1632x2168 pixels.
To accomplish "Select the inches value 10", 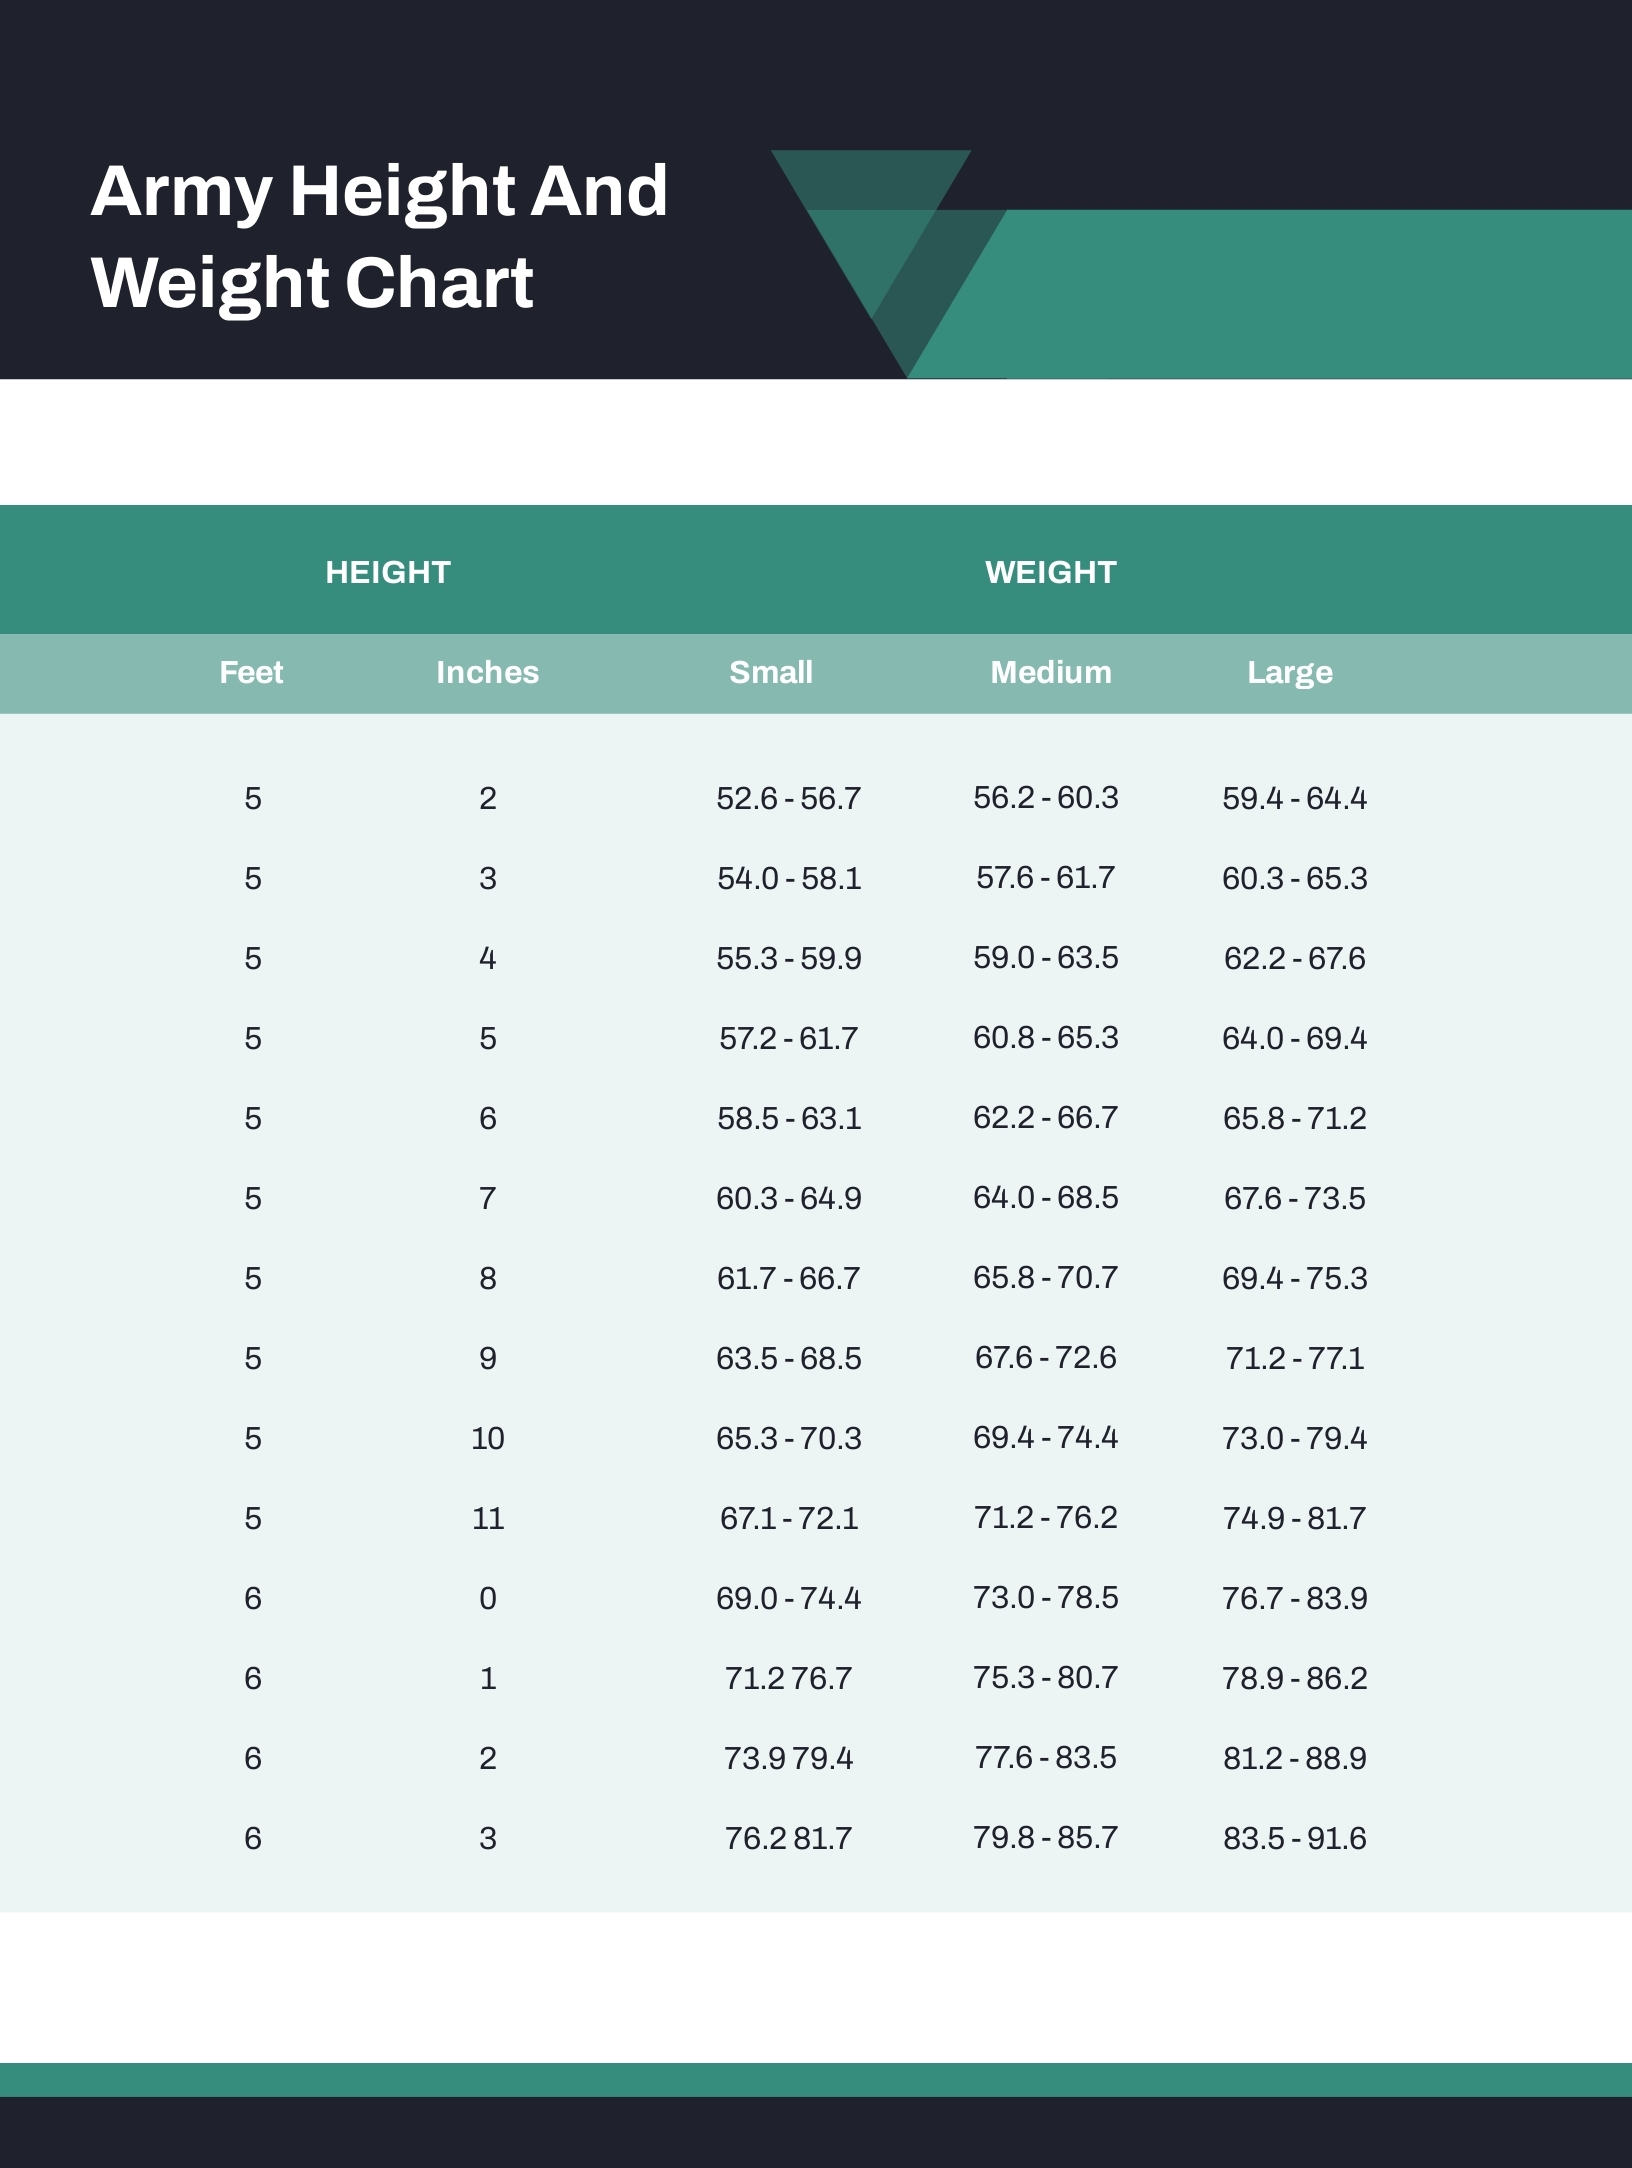I will [487, 1438].
